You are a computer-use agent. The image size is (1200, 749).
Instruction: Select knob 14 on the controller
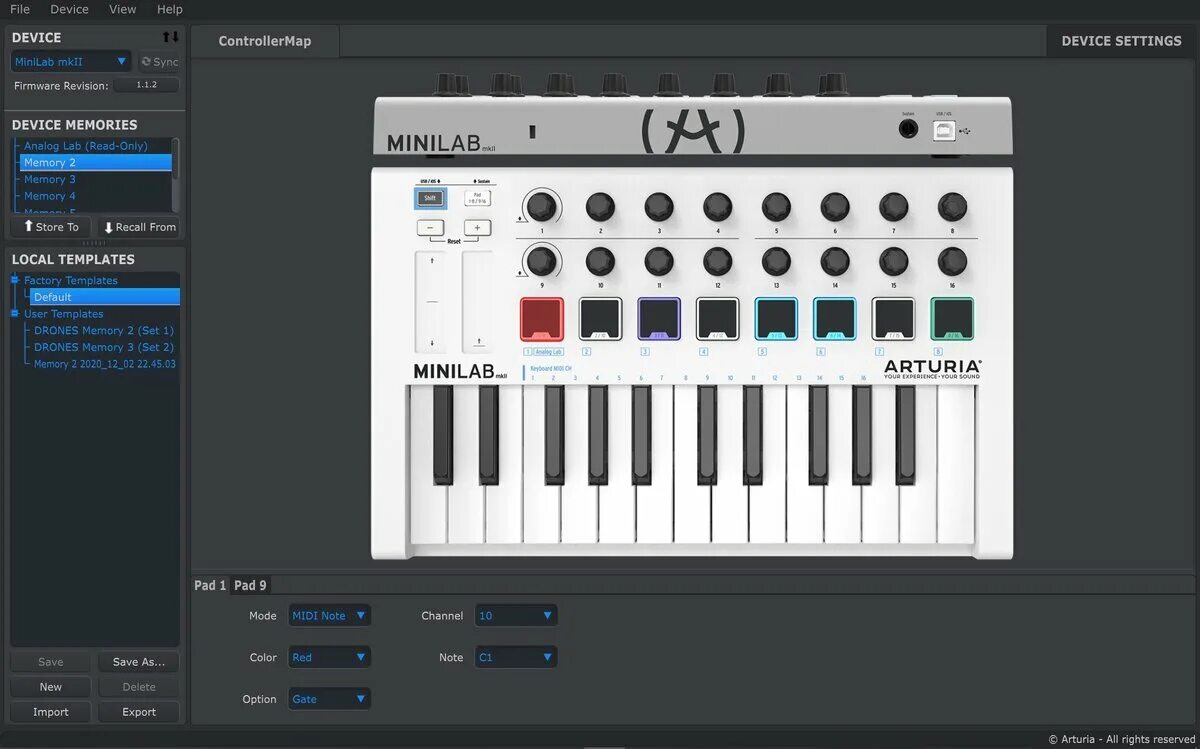coord(835,262)
